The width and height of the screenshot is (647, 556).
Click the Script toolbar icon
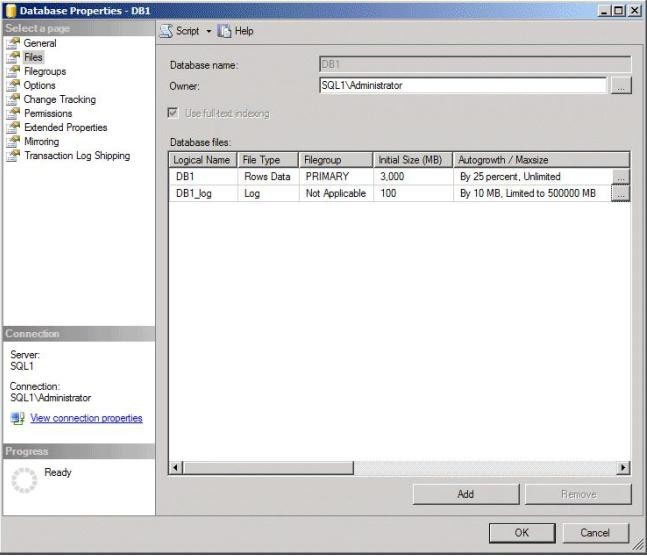[x=166, y=31]
